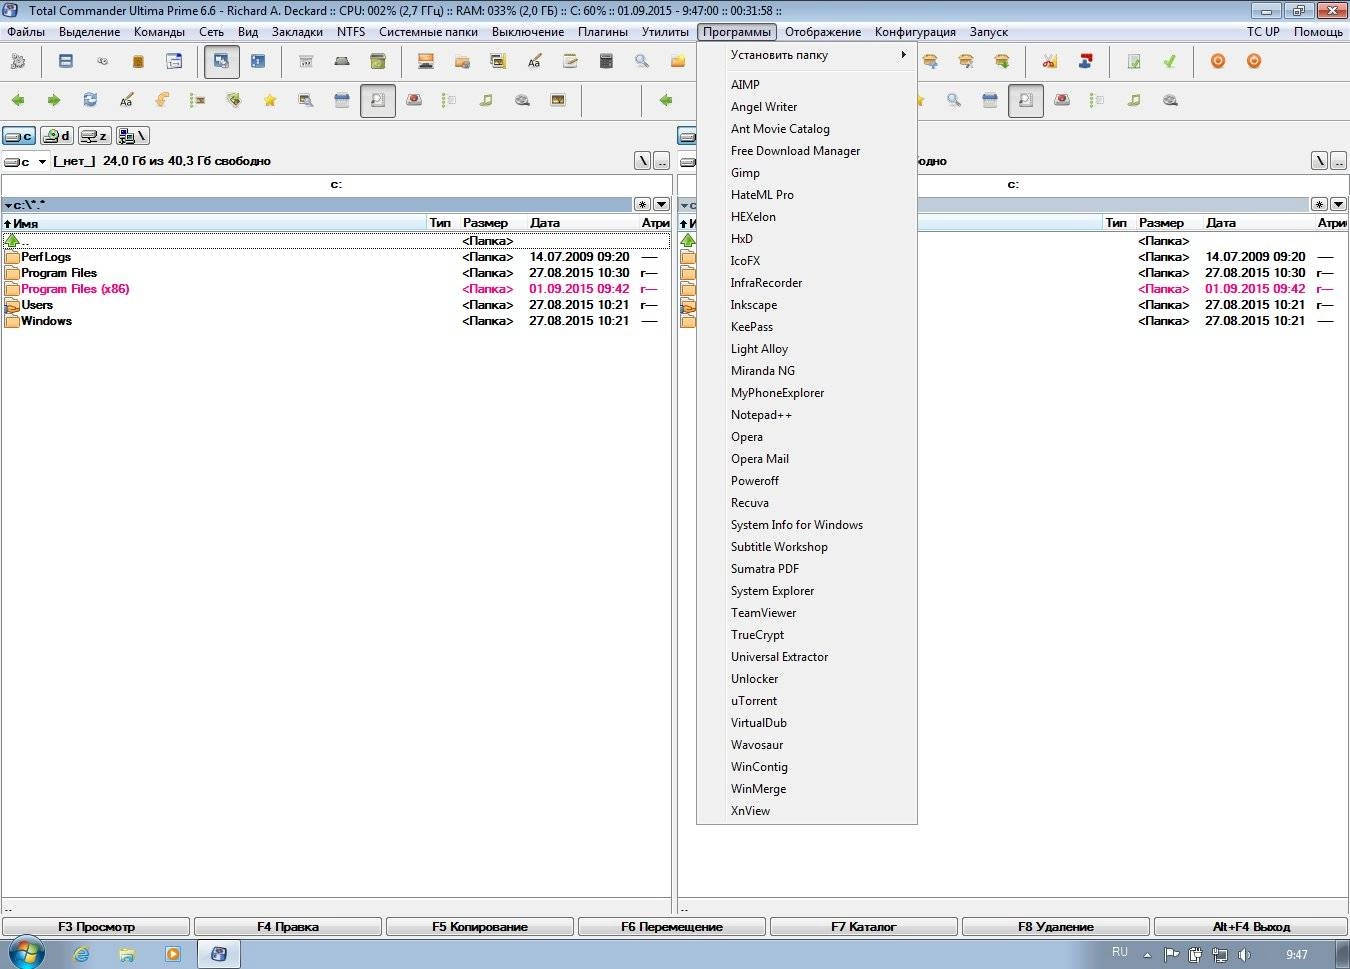Click the green checkmark toolbar icon
The image size is (1350, 969).
click(x=1170, y=62)
